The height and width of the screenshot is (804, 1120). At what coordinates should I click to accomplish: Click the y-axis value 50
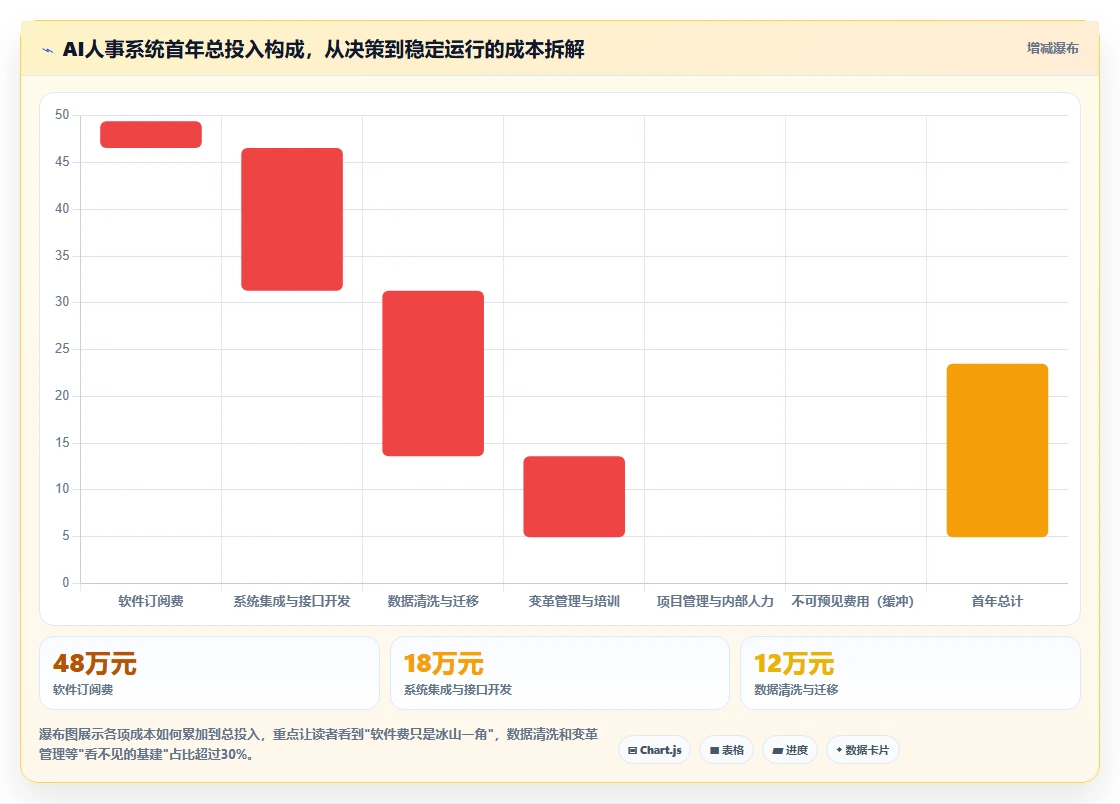[62, 115]
